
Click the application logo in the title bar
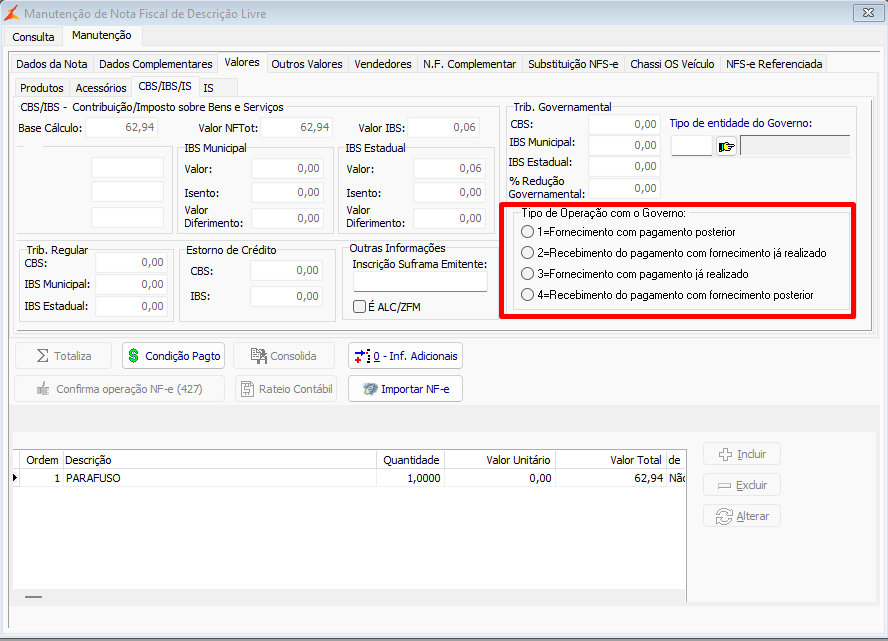click(x=11, y=12)
